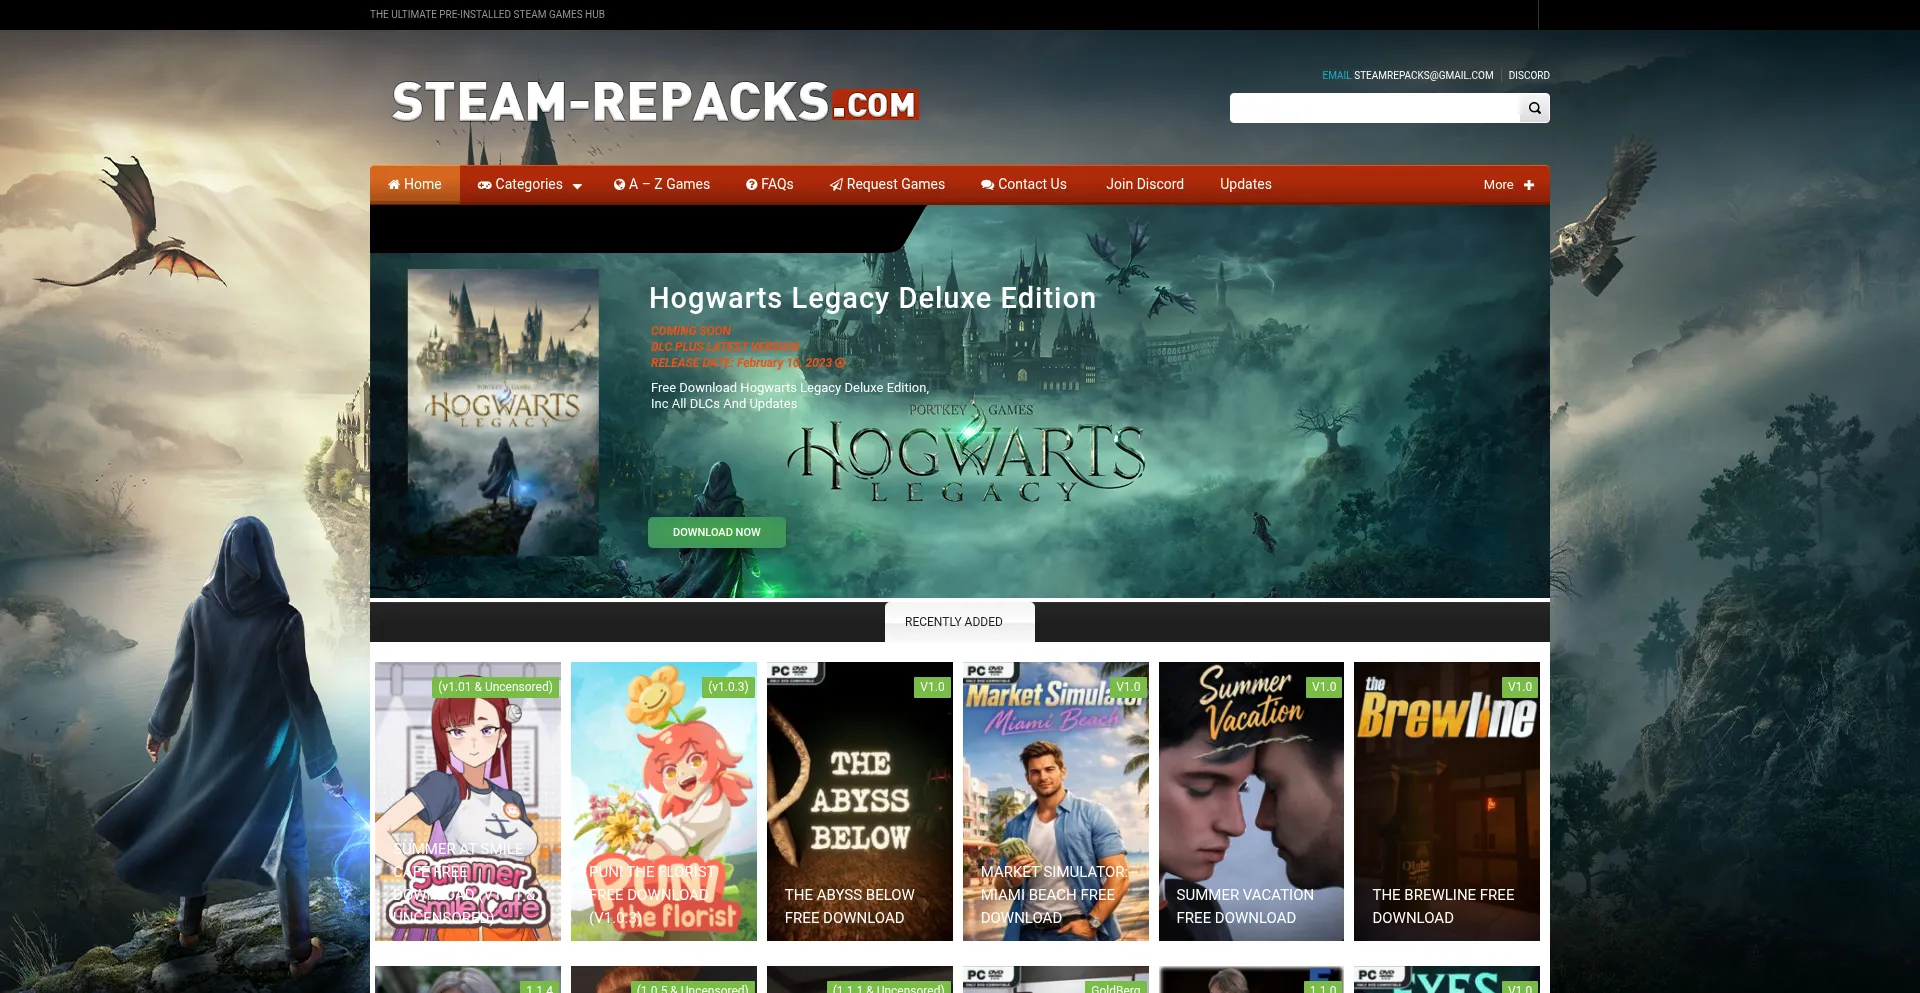This screenshot has height=993, width=1920.
Task: Click the A – Z Games globe icon
Action: tap(619, 185)
